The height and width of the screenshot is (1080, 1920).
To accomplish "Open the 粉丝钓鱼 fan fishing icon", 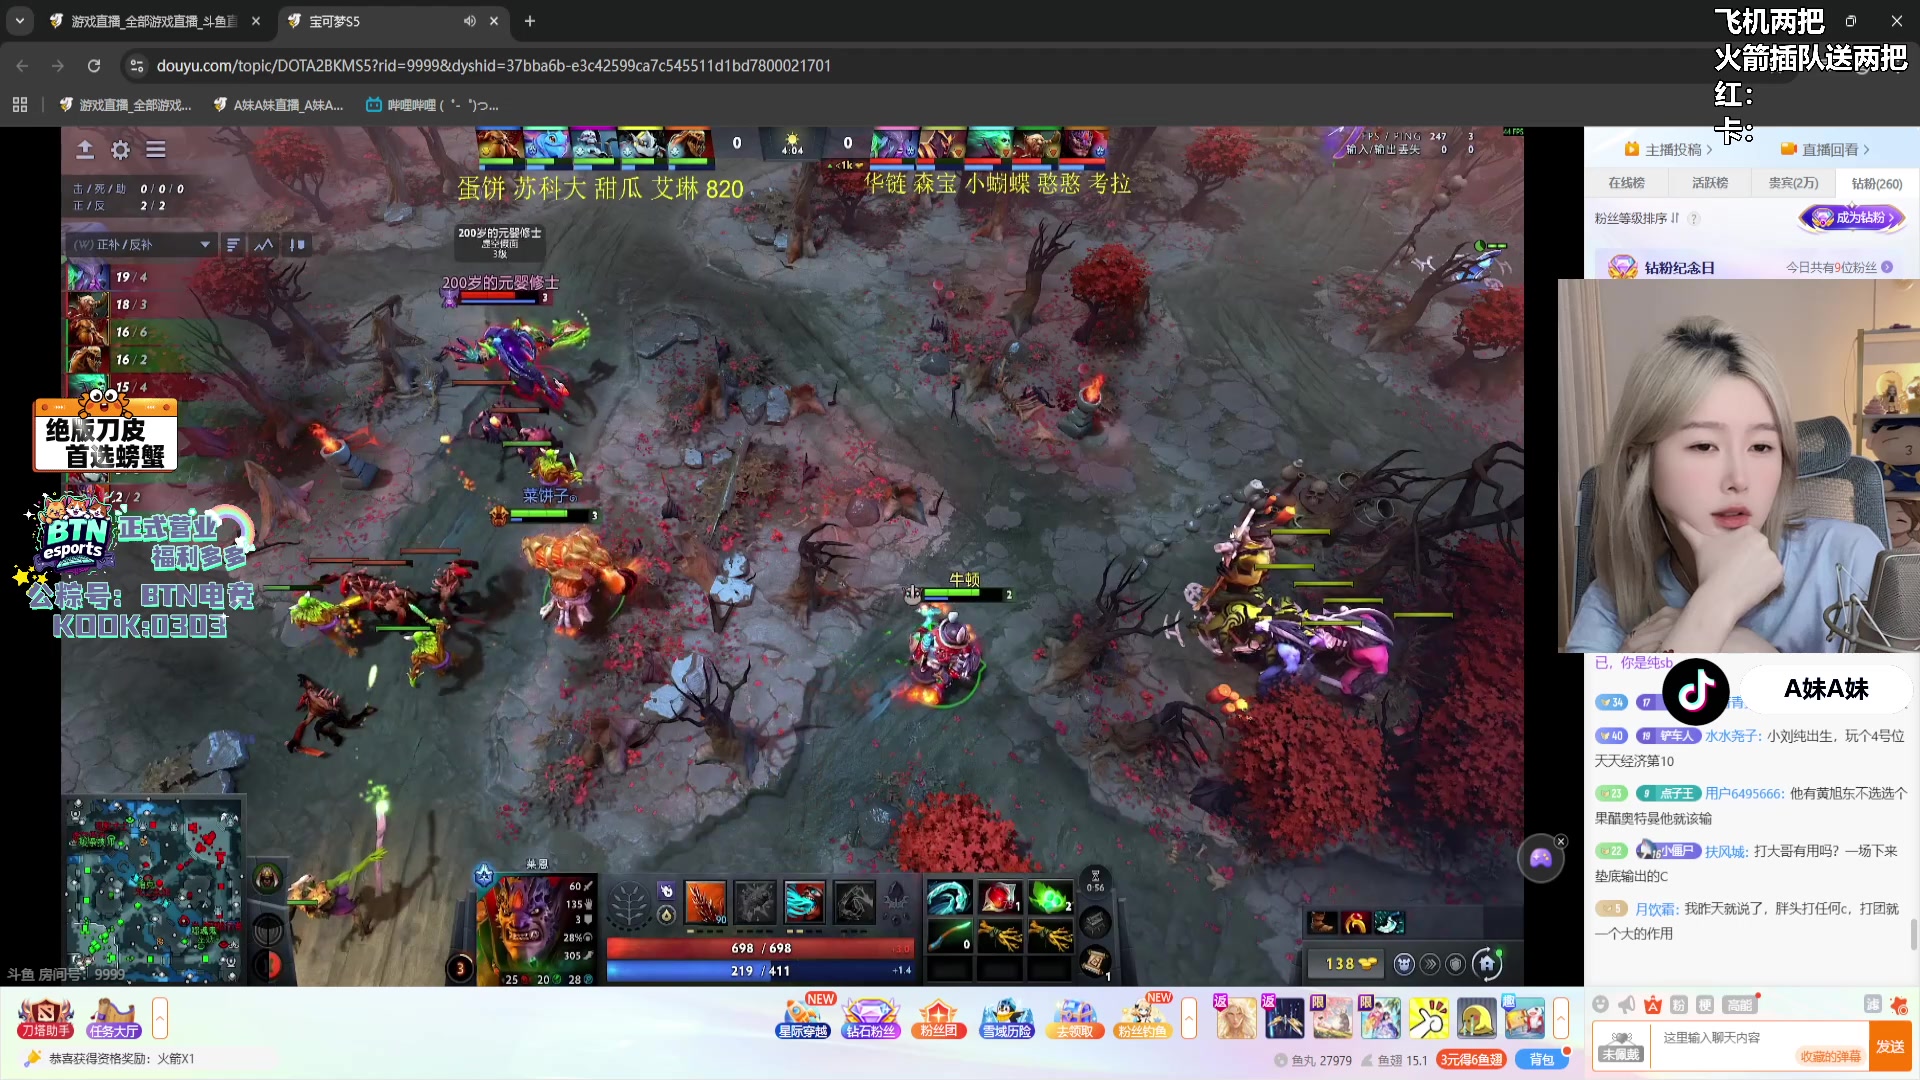I will pyautogui.click(x=1142, y=1019).
